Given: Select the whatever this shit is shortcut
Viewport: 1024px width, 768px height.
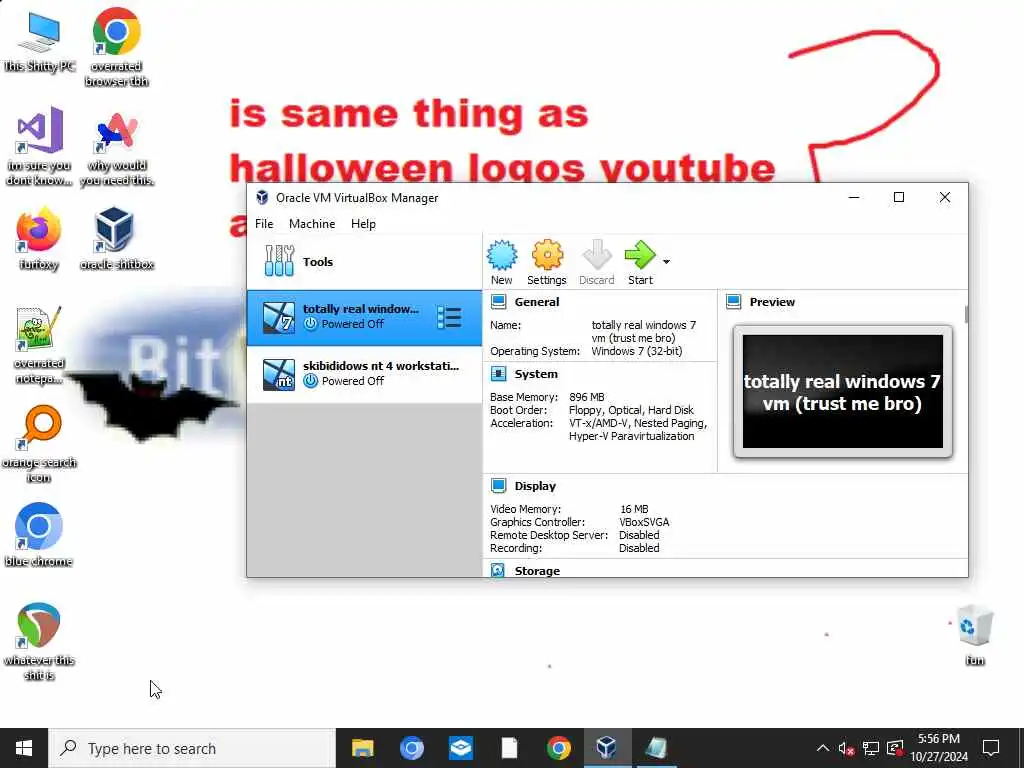Looking at the screenshot, I should [39, 642].
